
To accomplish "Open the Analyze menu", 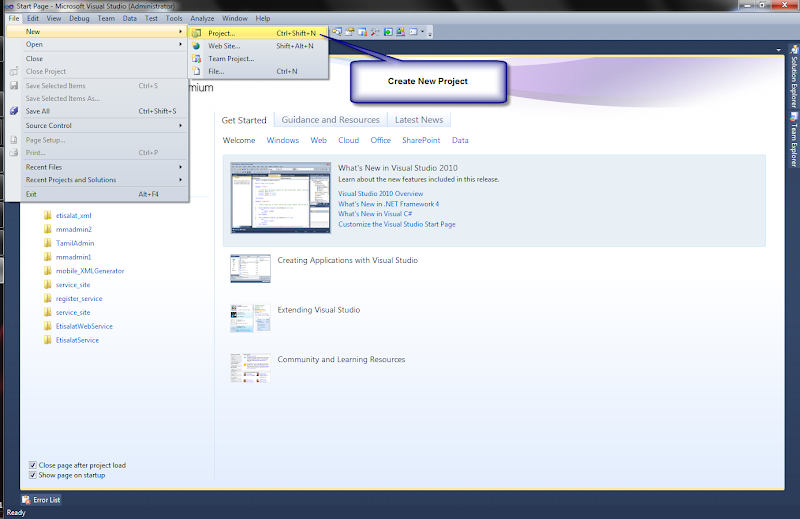I will pos(202,18).
